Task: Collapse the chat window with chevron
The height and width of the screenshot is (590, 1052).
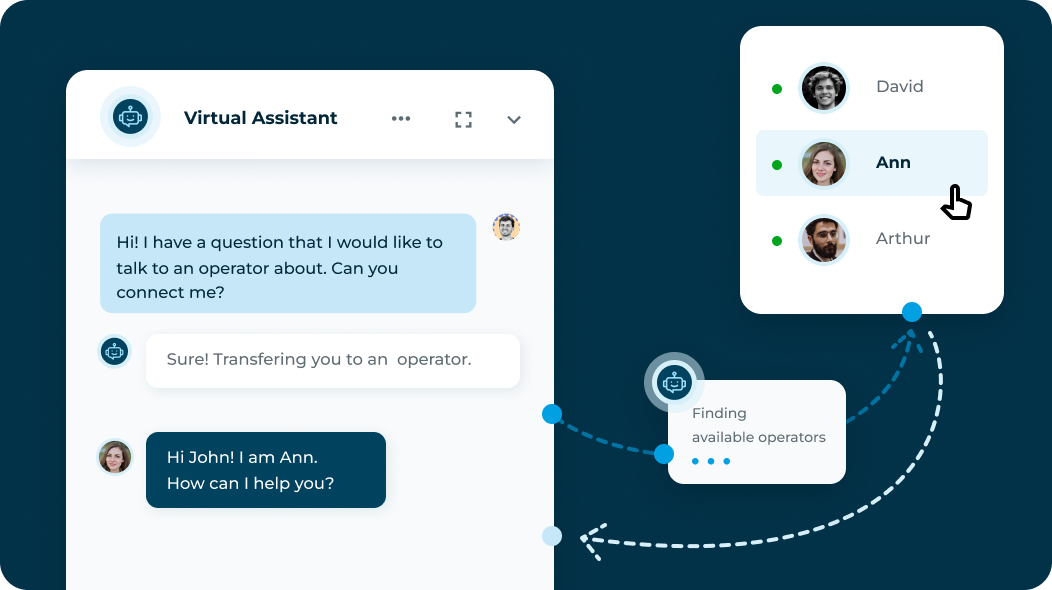Action: coord(514,120)
